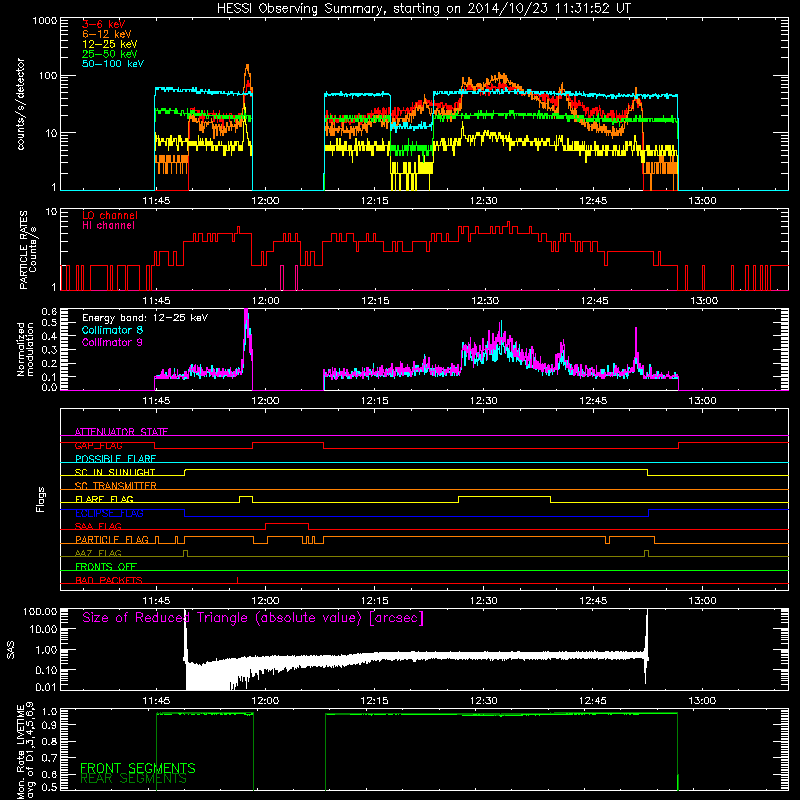Screen dimensions: 800x800
Task: Click the 'GAP_FLAG' flag label
Action: click(x=98, y=445)
